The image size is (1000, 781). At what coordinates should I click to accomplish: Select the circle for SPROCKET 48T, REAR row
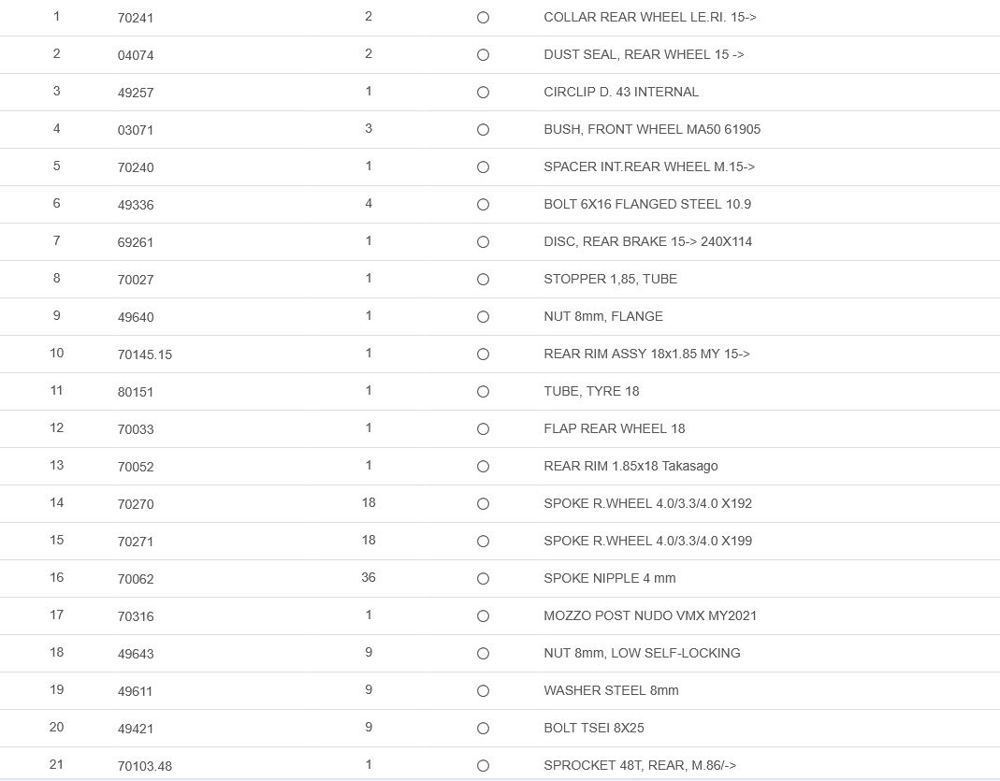click(483, 766)
